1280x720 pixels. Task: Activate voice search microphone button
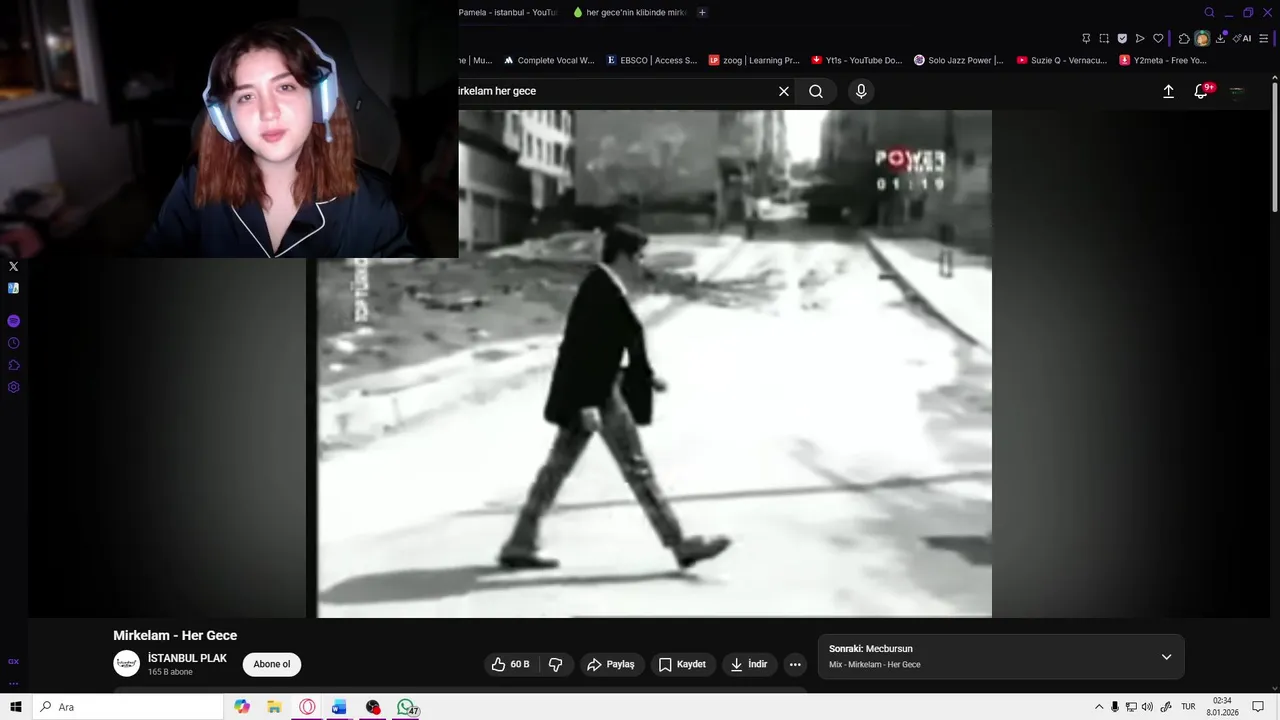861,91
